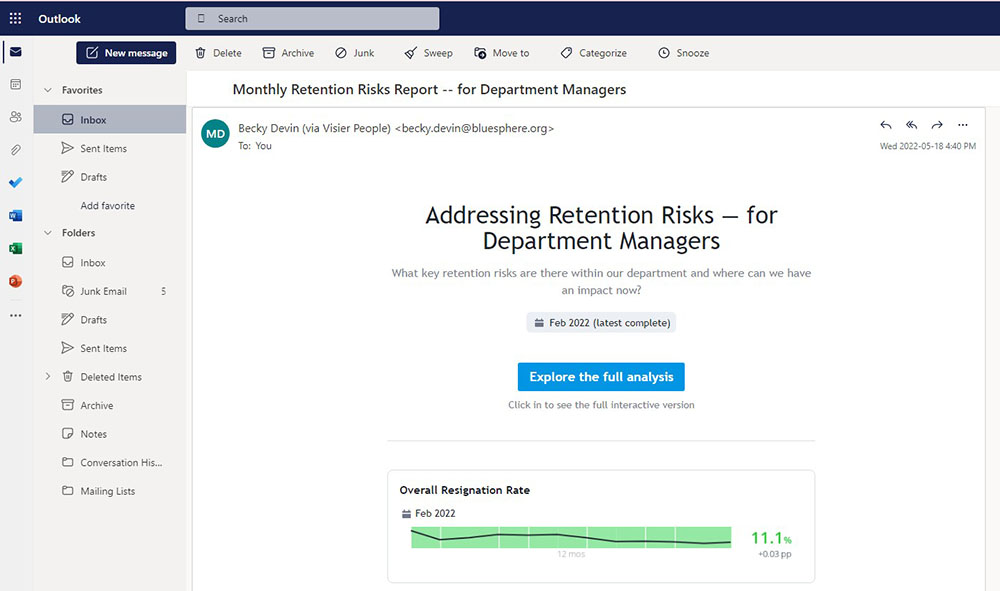Open the Files attachment icon in rail
1000x591 pixels.
(15, 150)
